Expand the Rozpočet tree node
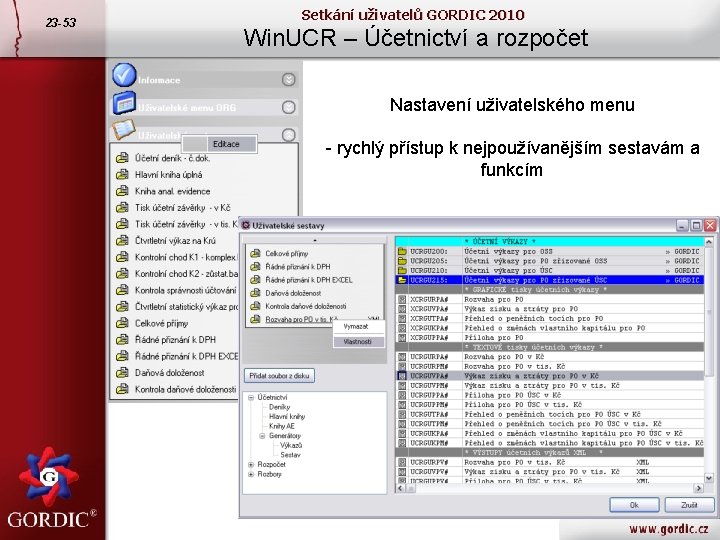This screenshot has height=540, width=720. click(251, 465)
